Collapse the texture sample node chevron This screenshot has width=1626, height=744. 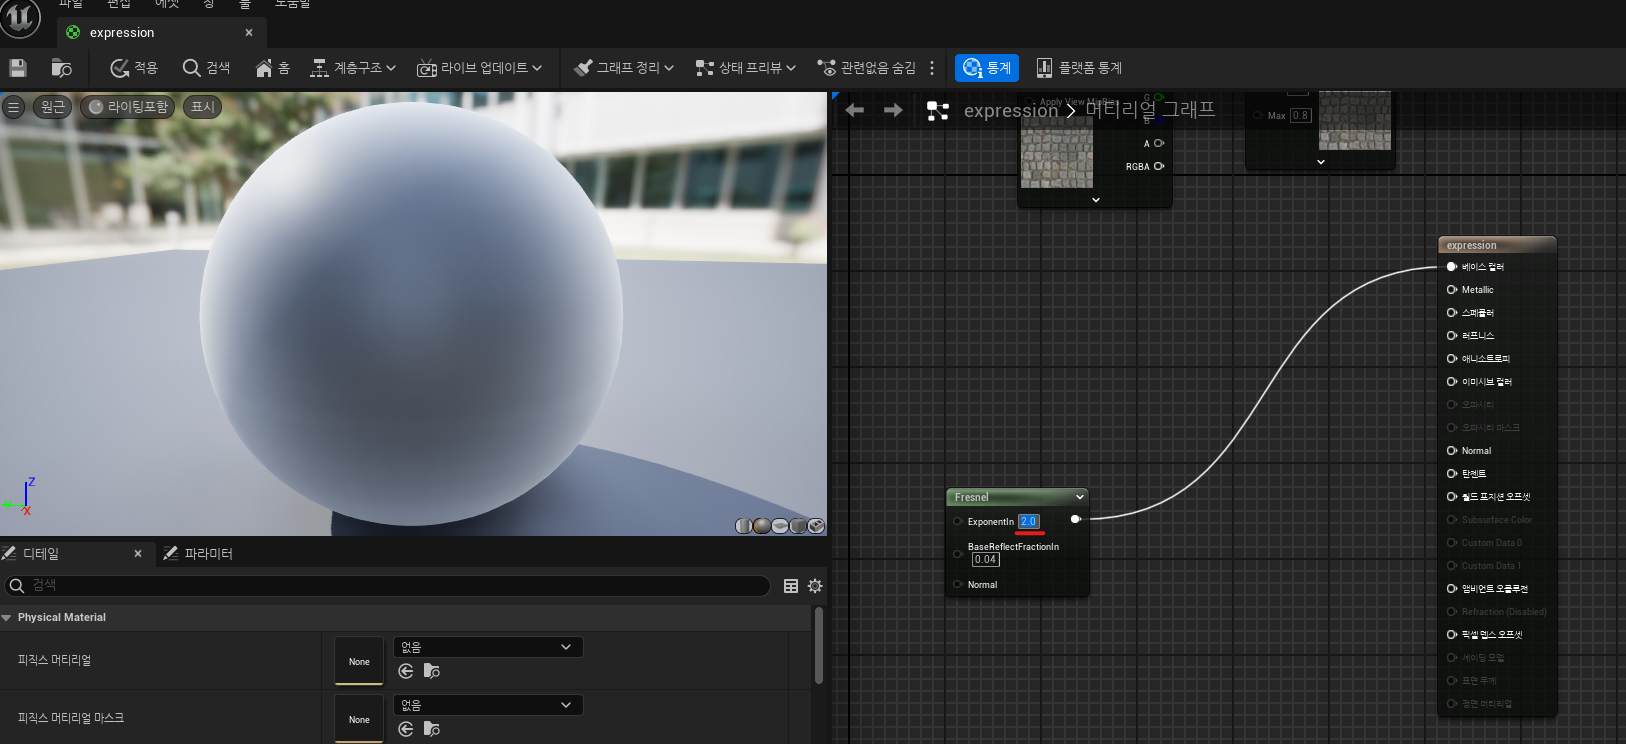click(x=1096, y=200)
